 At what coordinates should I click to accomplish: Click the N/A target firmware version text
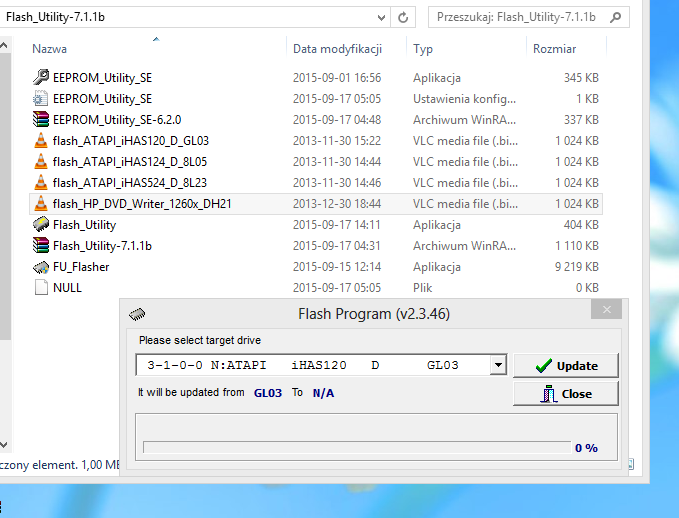coord(323,393)
